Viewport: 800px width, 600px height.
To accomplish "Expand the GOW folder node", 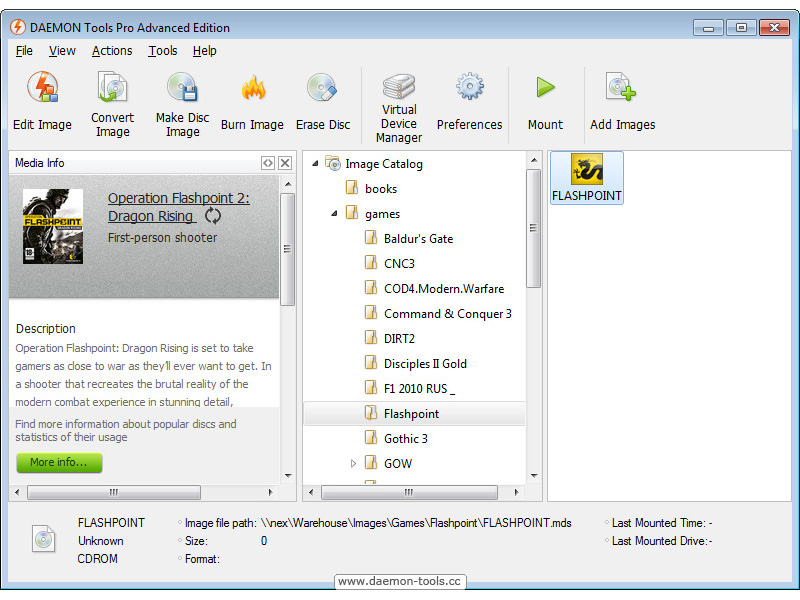I will click(x=353, y=464).
